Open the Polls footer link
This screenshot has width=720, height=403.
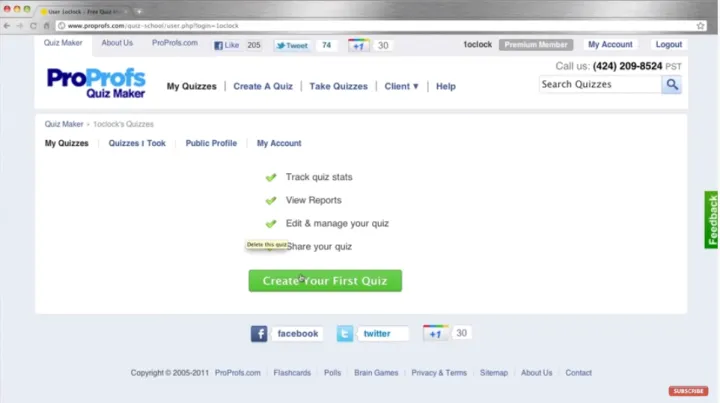click(x=332, y=373)
